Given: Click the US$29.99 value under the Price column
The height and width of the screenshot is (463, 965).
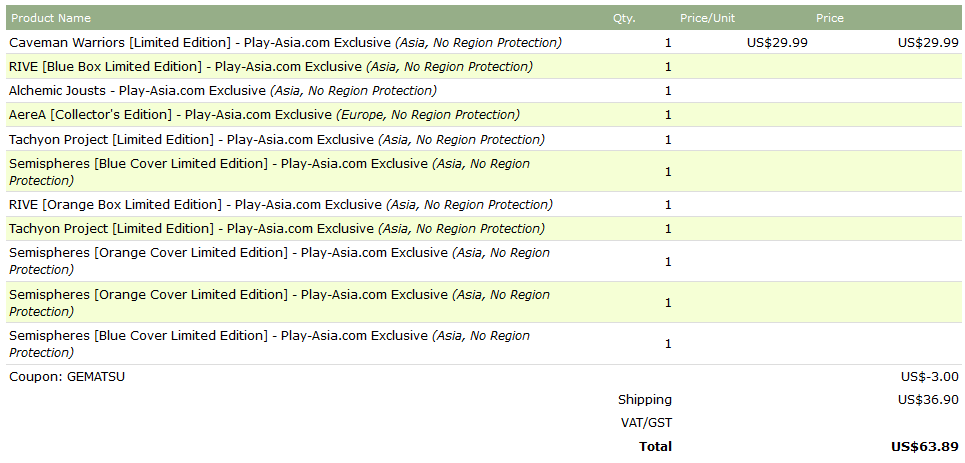Looking at the screenshot, I should coord(928,42).
